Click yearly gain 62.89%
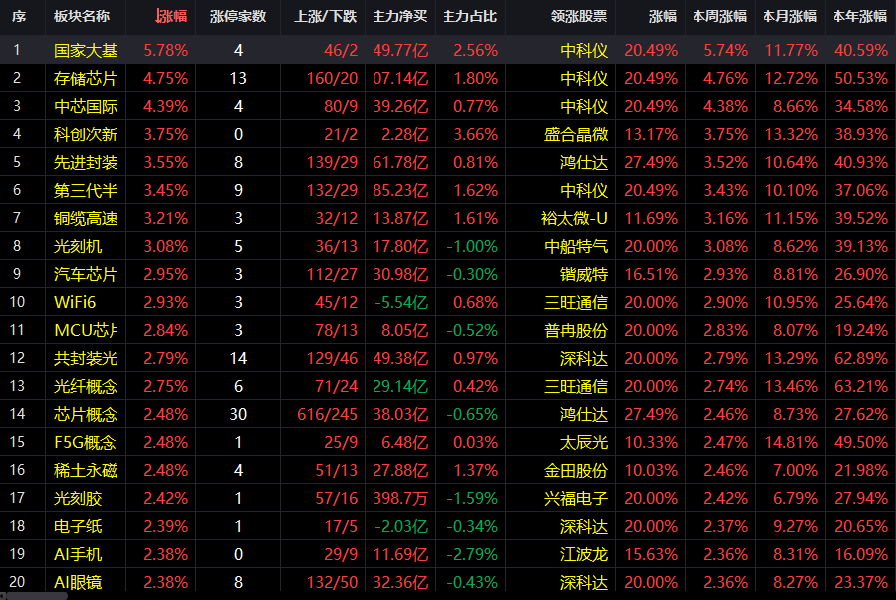The width and height of the screenshot is (896, 600). (x=861, y=358)
